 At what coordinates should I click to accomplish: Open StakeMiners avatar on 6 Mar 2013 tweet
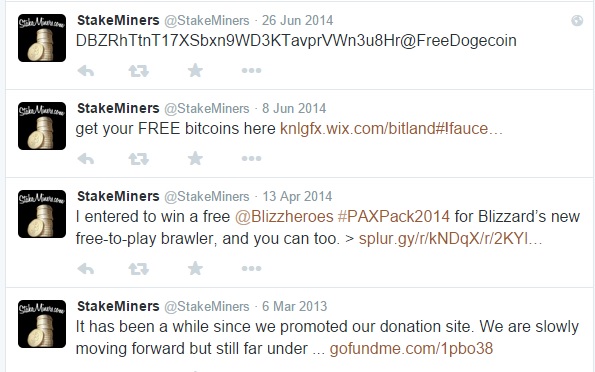(x=42, y=324)
